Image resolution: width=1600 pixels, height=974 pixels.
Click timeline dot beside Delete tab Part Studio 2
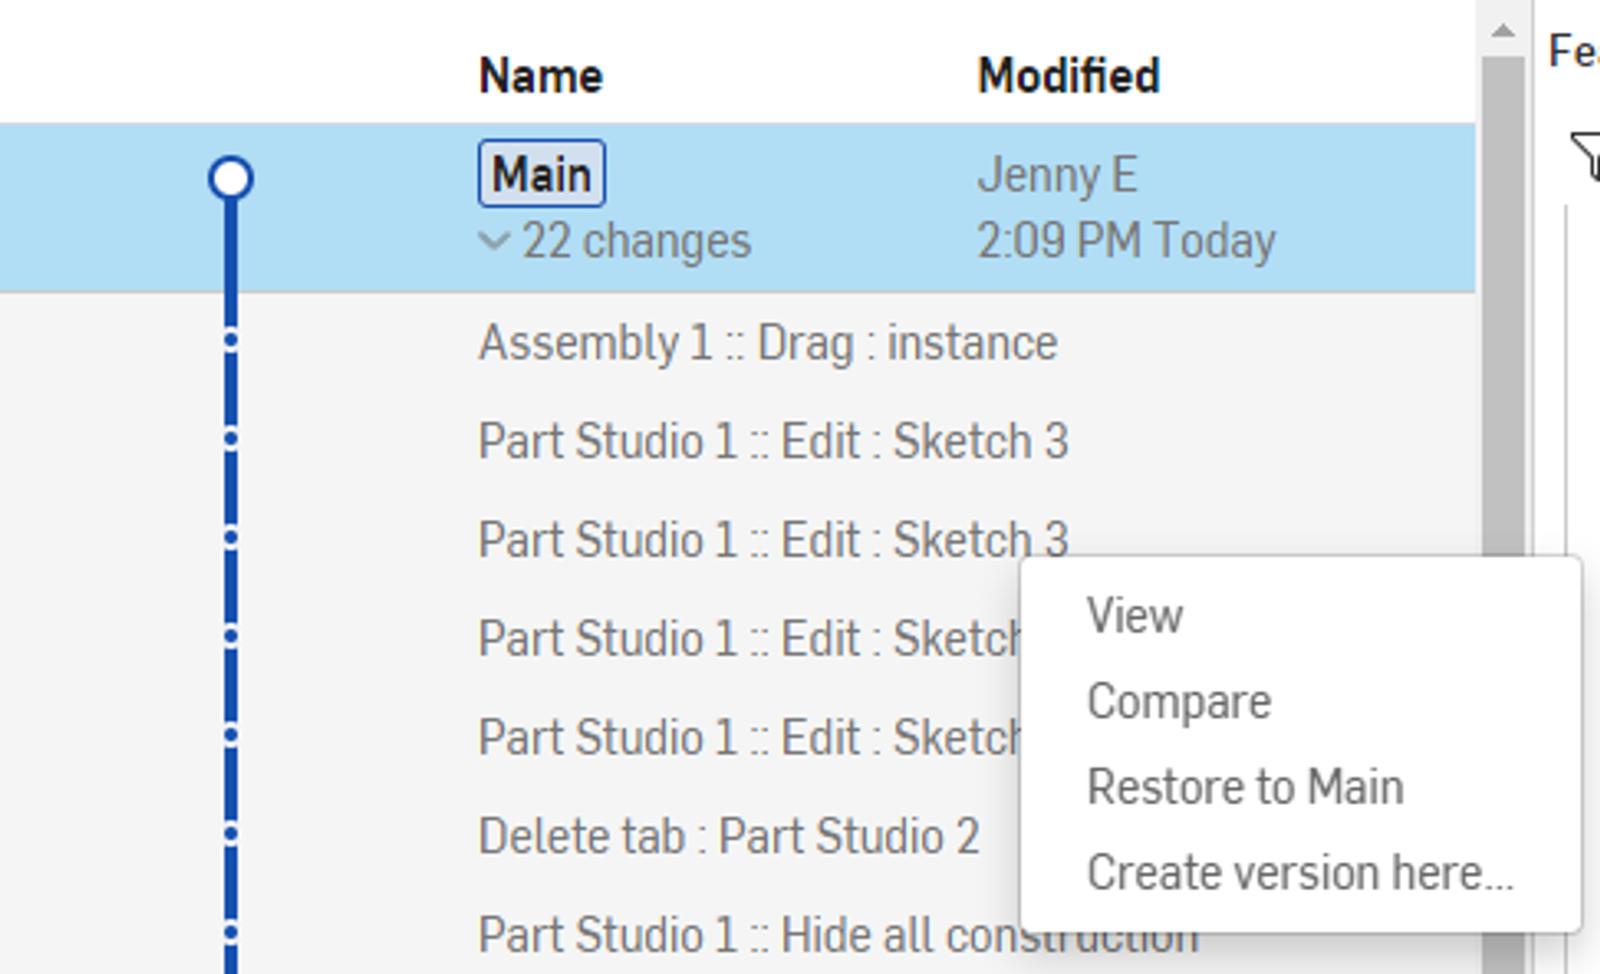pyautogui.click(x=231, y=834)
